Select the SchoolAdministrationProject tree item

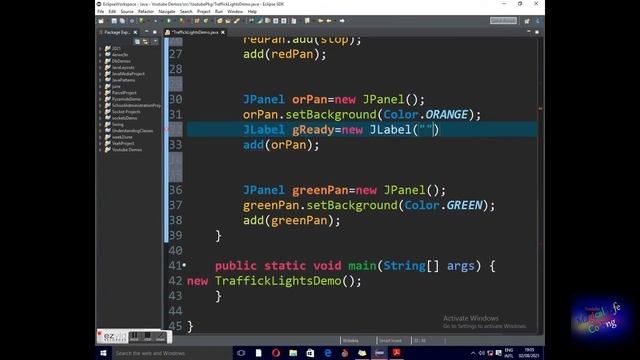click(x=136, y=105)
